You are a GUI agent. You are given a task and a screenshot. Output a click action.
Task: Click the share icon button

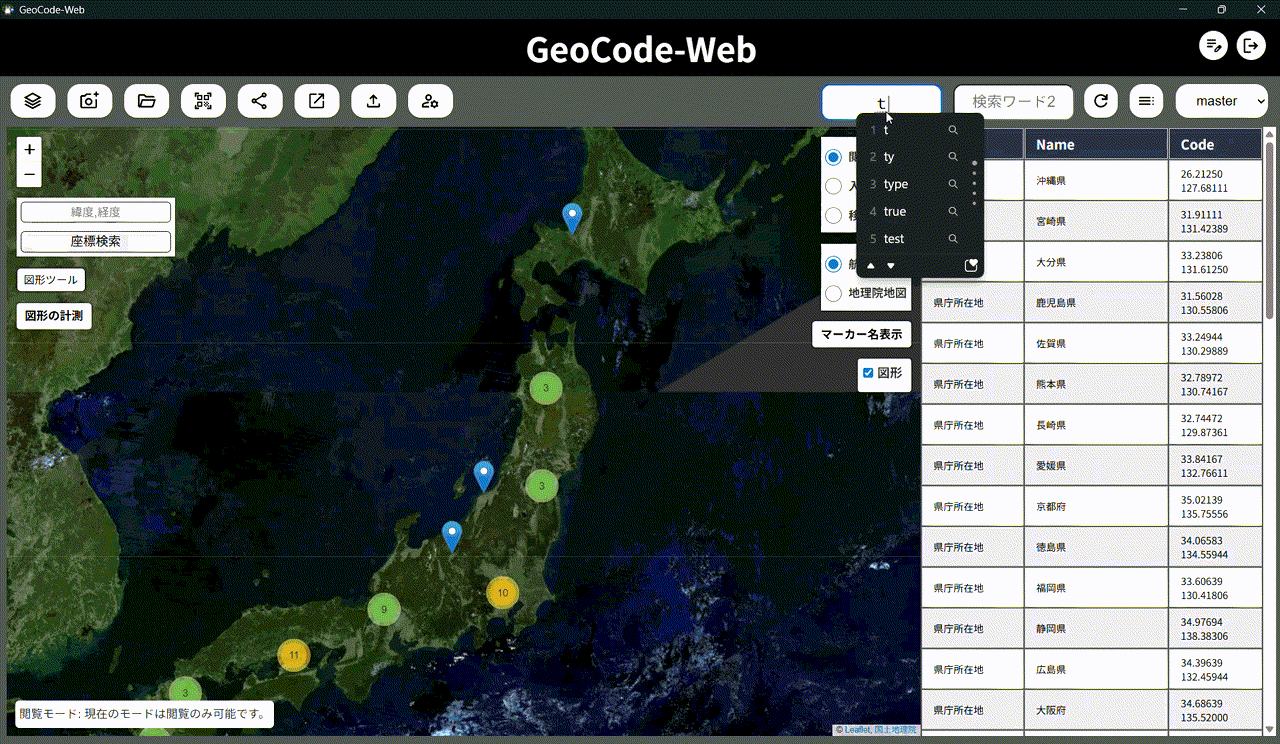[260, 101]
